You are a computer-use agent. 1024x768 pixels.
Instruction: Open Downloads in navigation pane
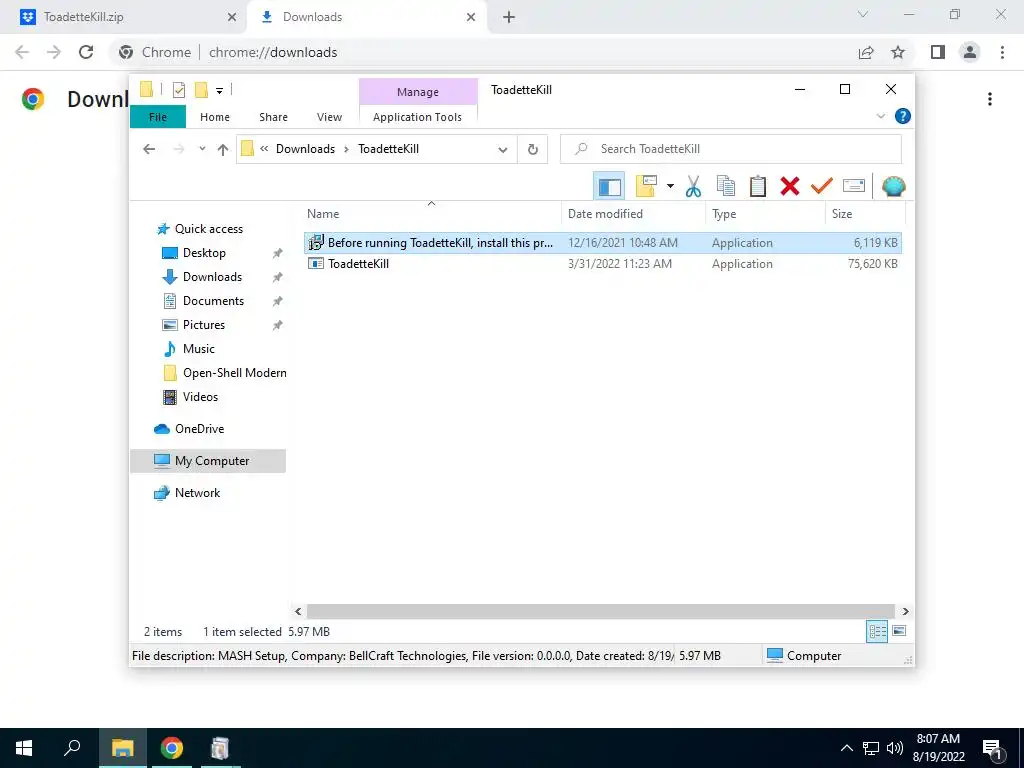[x=202, y=277]
